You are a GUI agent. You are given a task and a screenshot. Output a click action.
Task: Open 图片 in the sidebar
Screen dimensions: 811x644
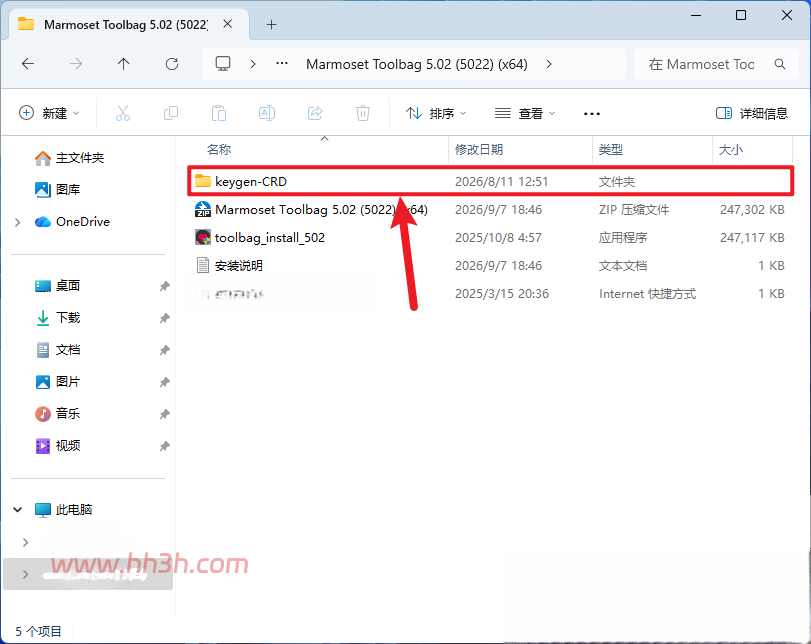(x=57, y=382)
